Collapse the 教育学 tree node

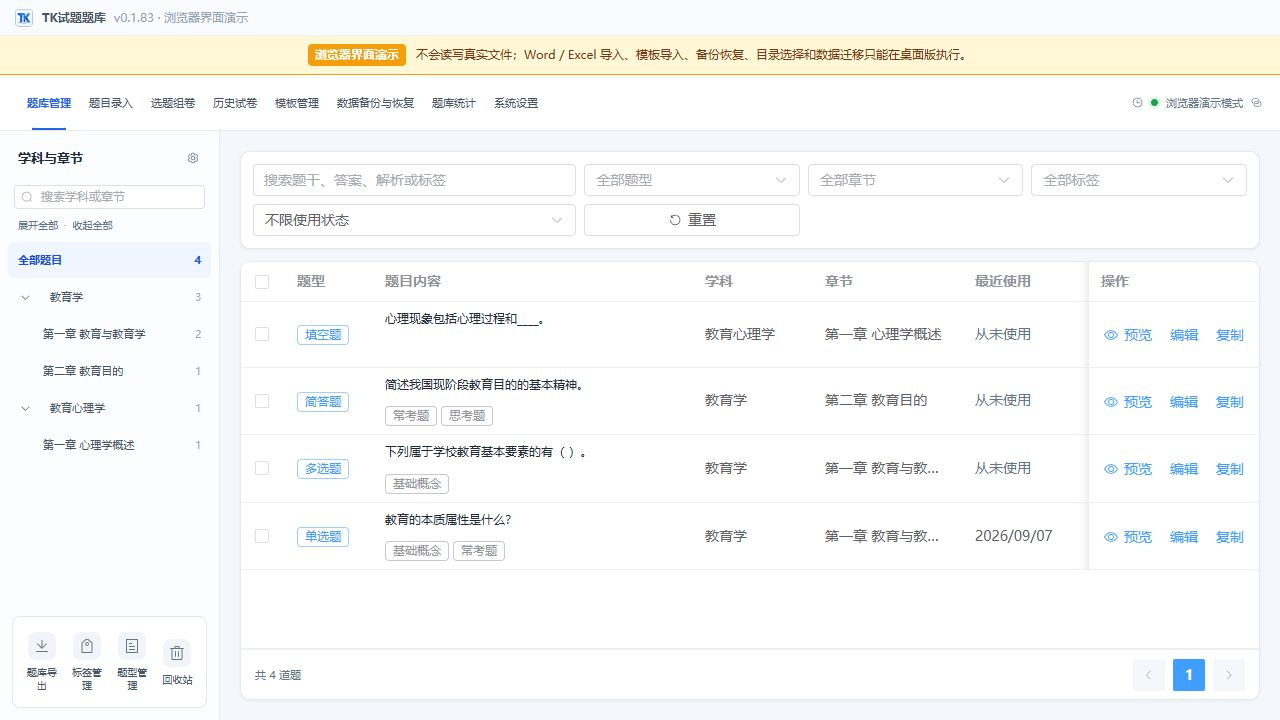(25, 297)
